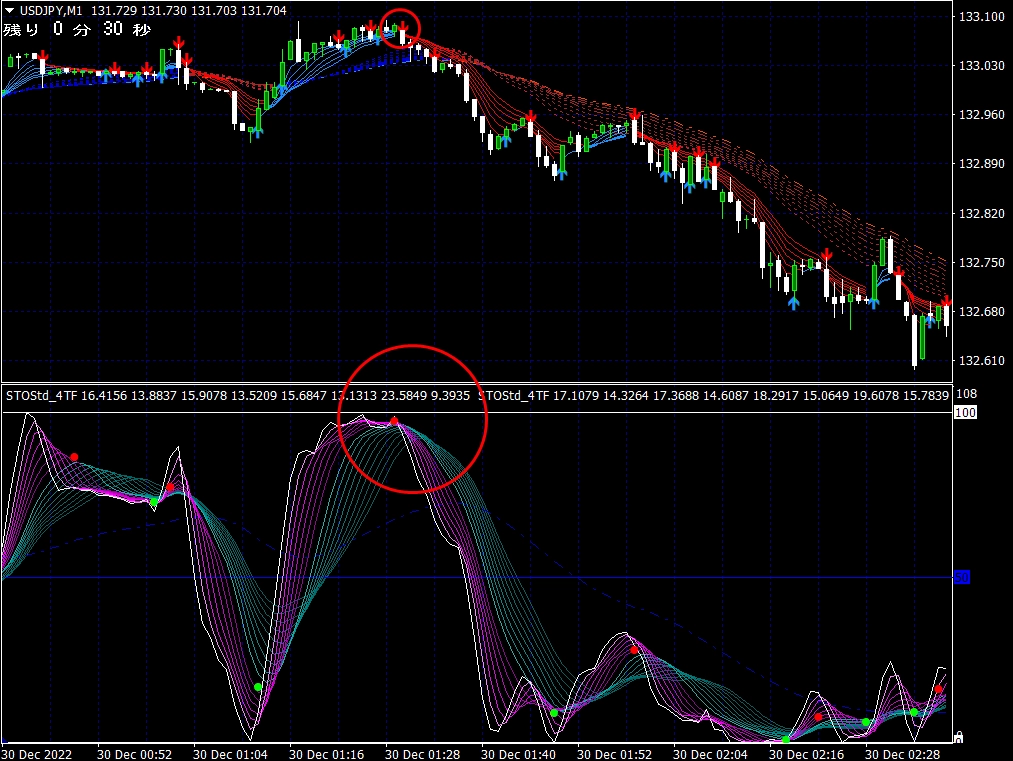Click the USDJPY,M1 symbol label
Screen dimensions: 1013x761
click(x=50, y=10)
